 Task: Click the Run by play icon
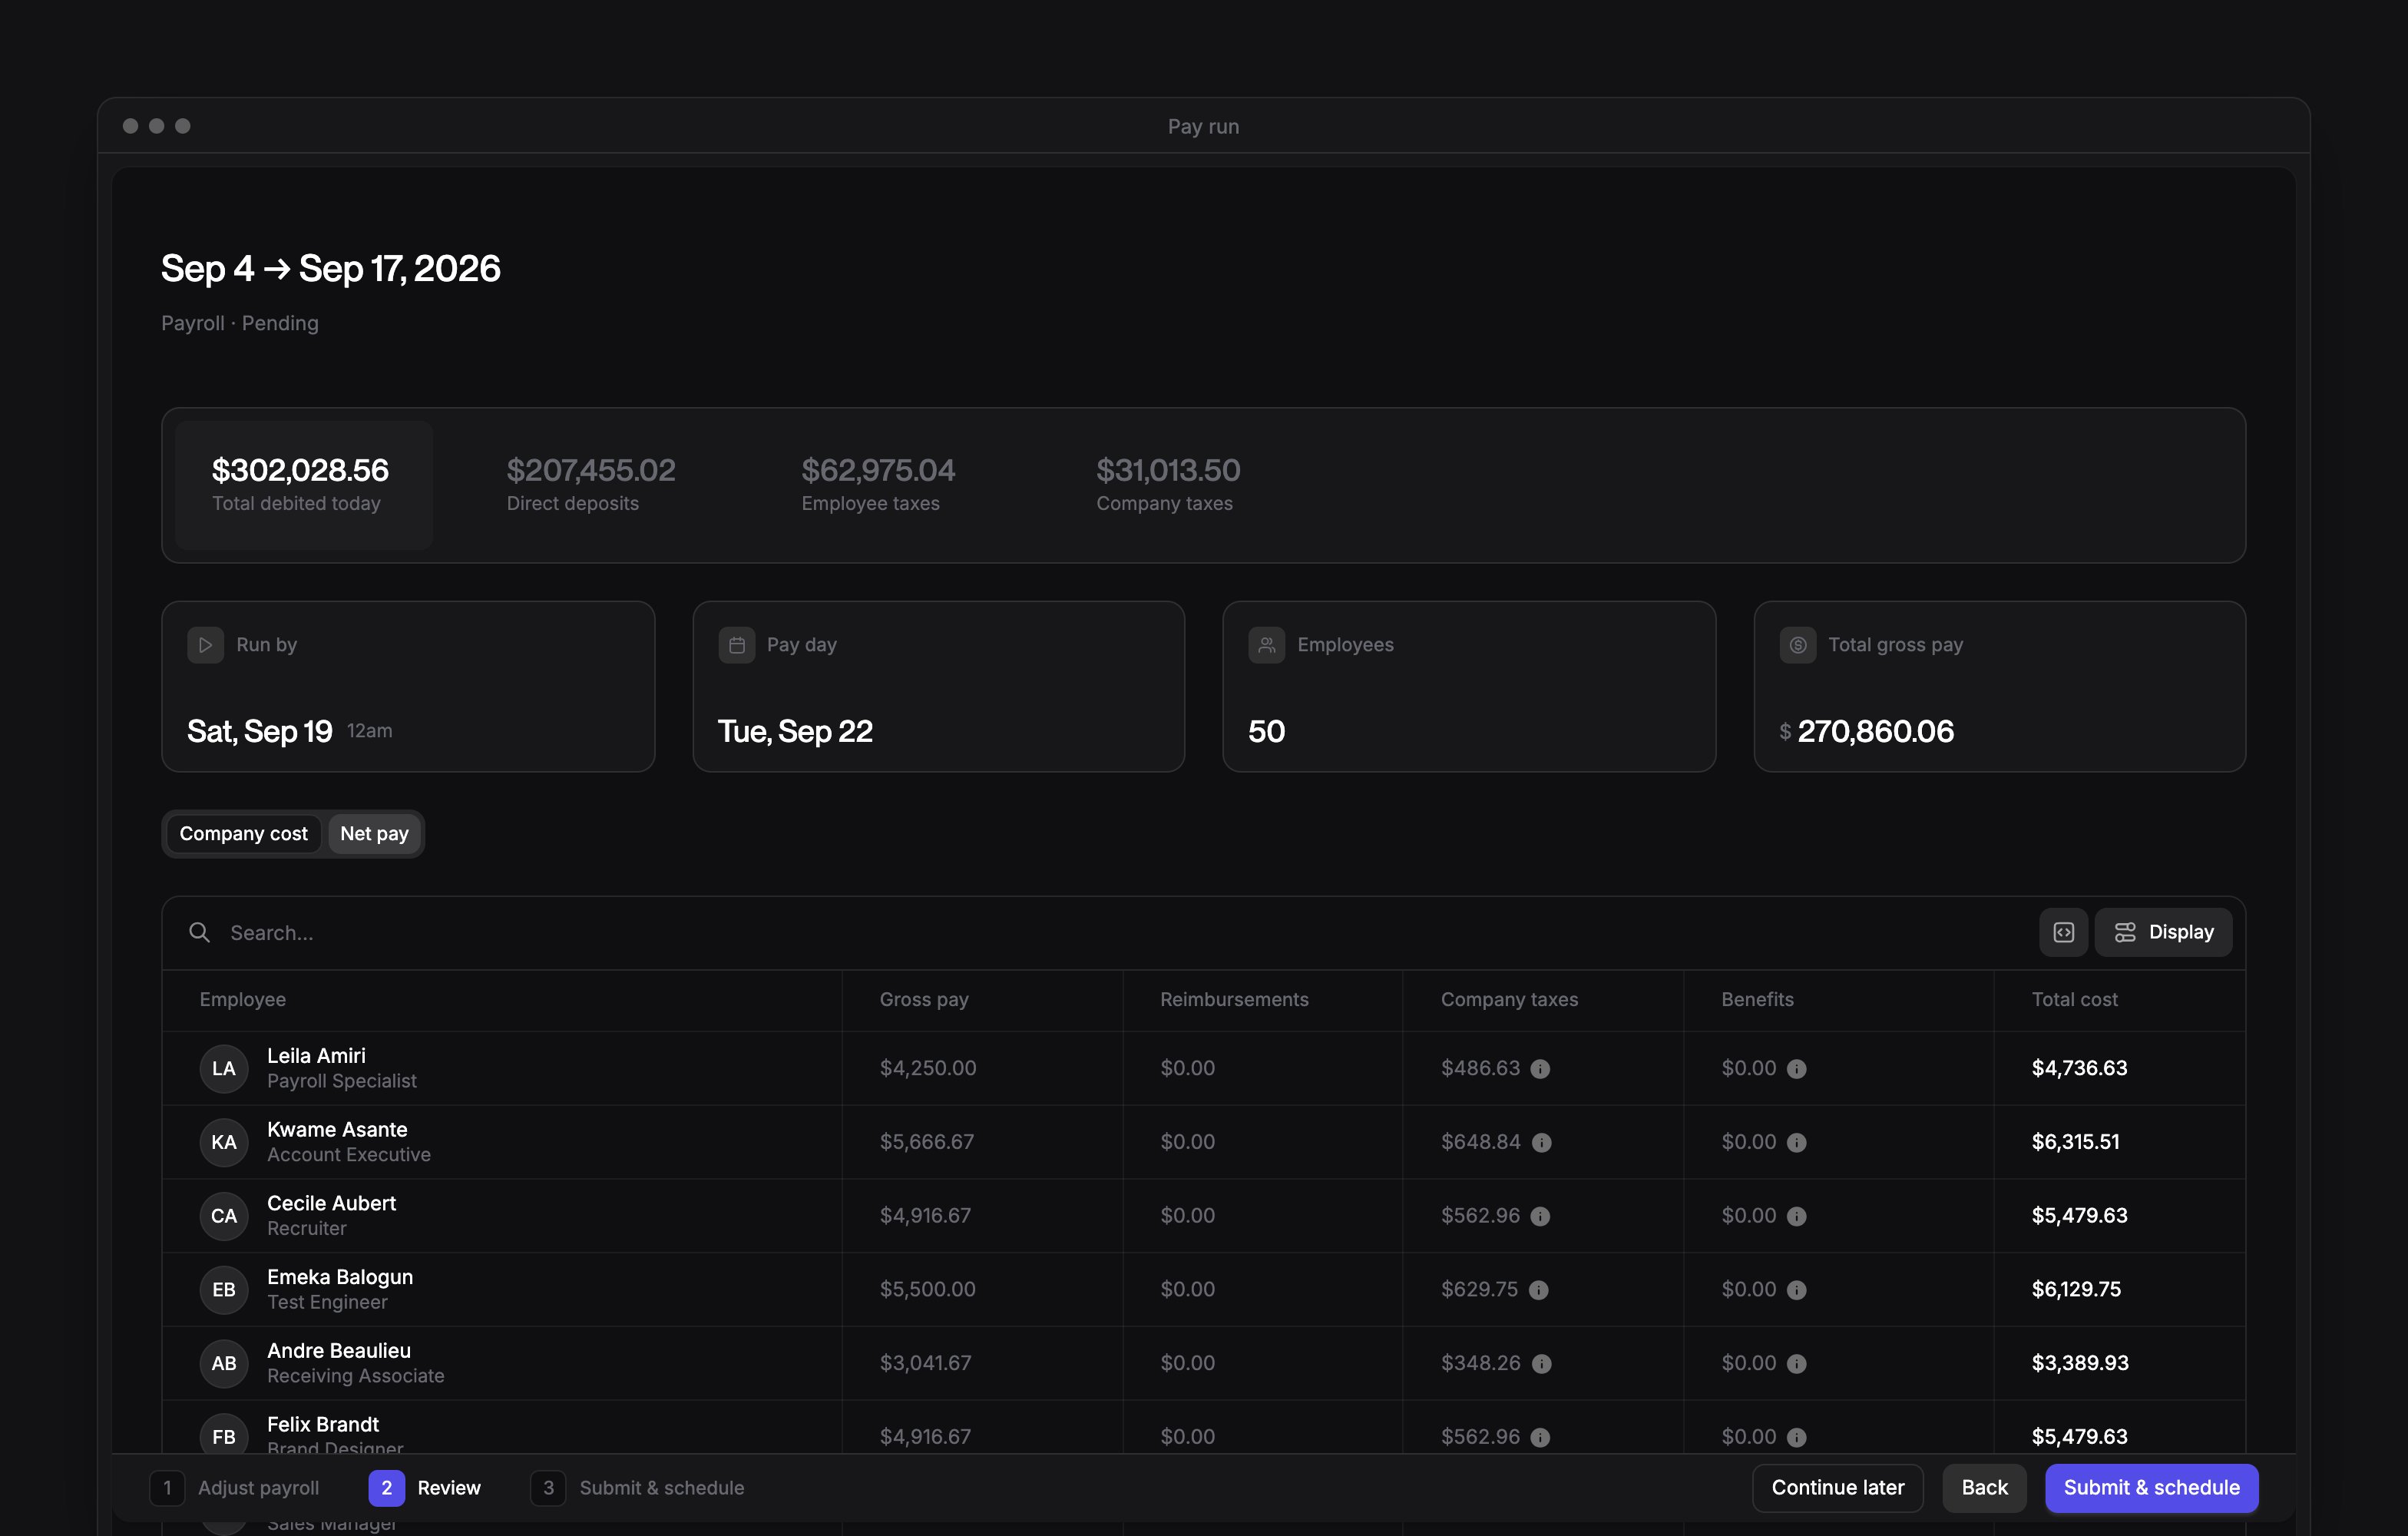pyautogui.click(x=205, y=645)
